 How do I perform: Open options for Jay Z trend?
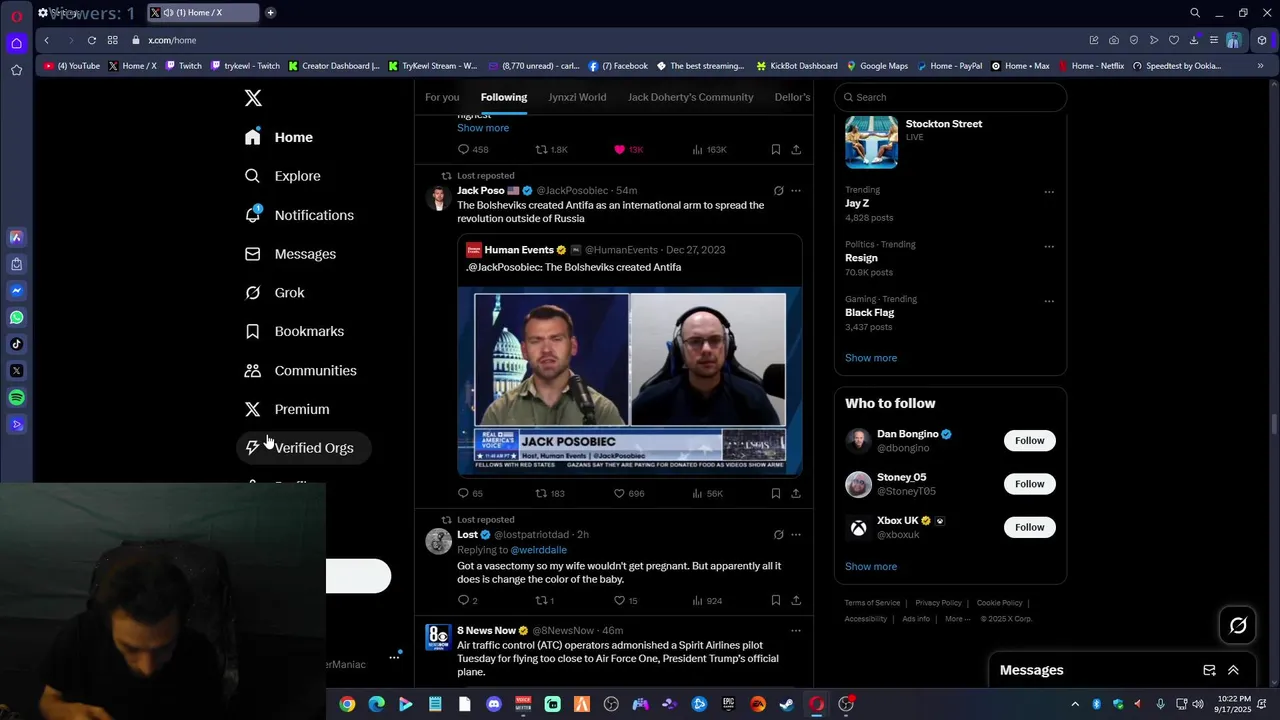click(1049, 191)
